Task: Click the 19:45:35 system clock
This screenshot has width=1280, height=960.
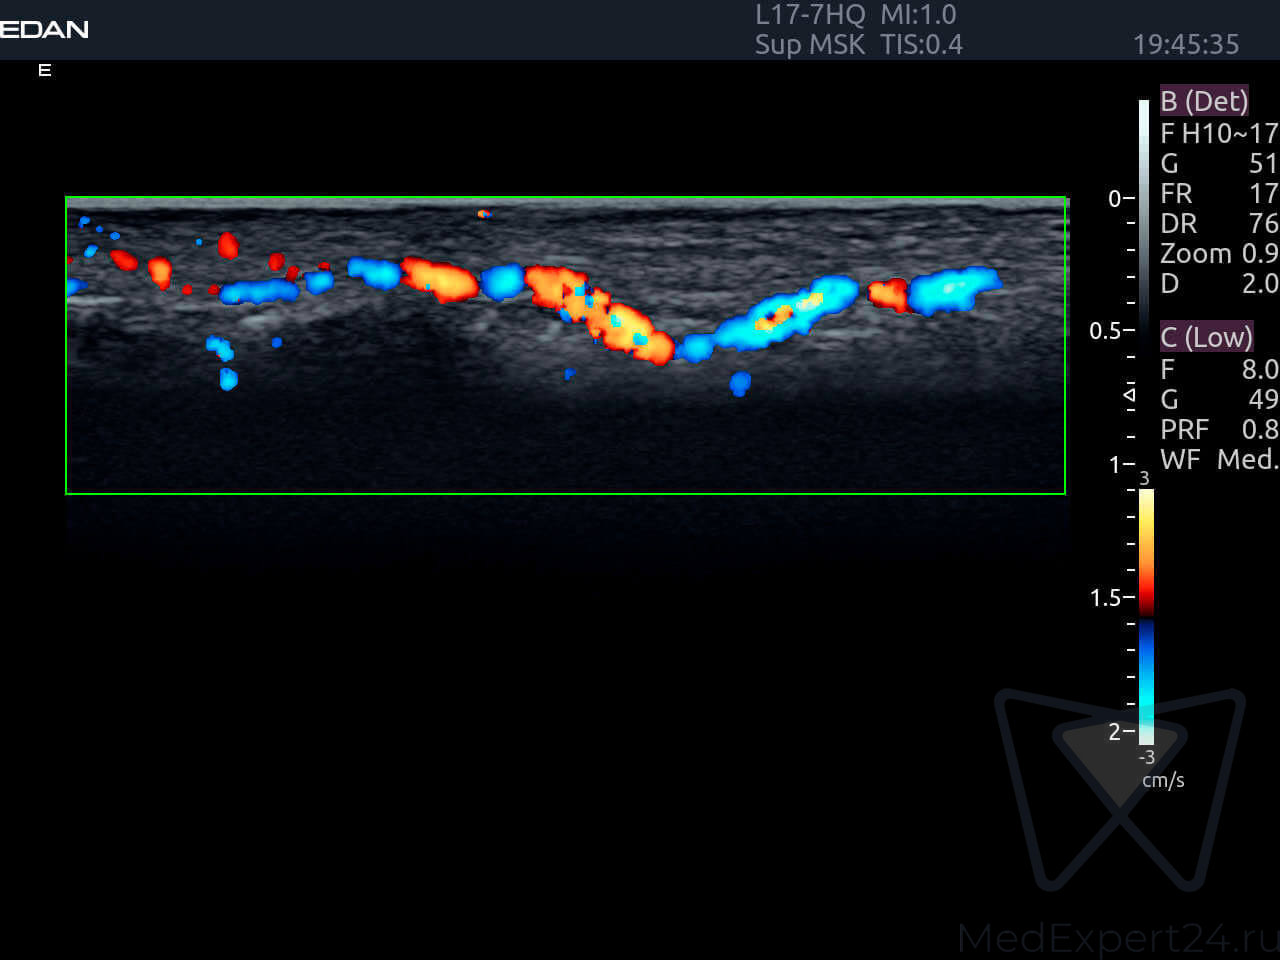Action: coord(1185,45)
